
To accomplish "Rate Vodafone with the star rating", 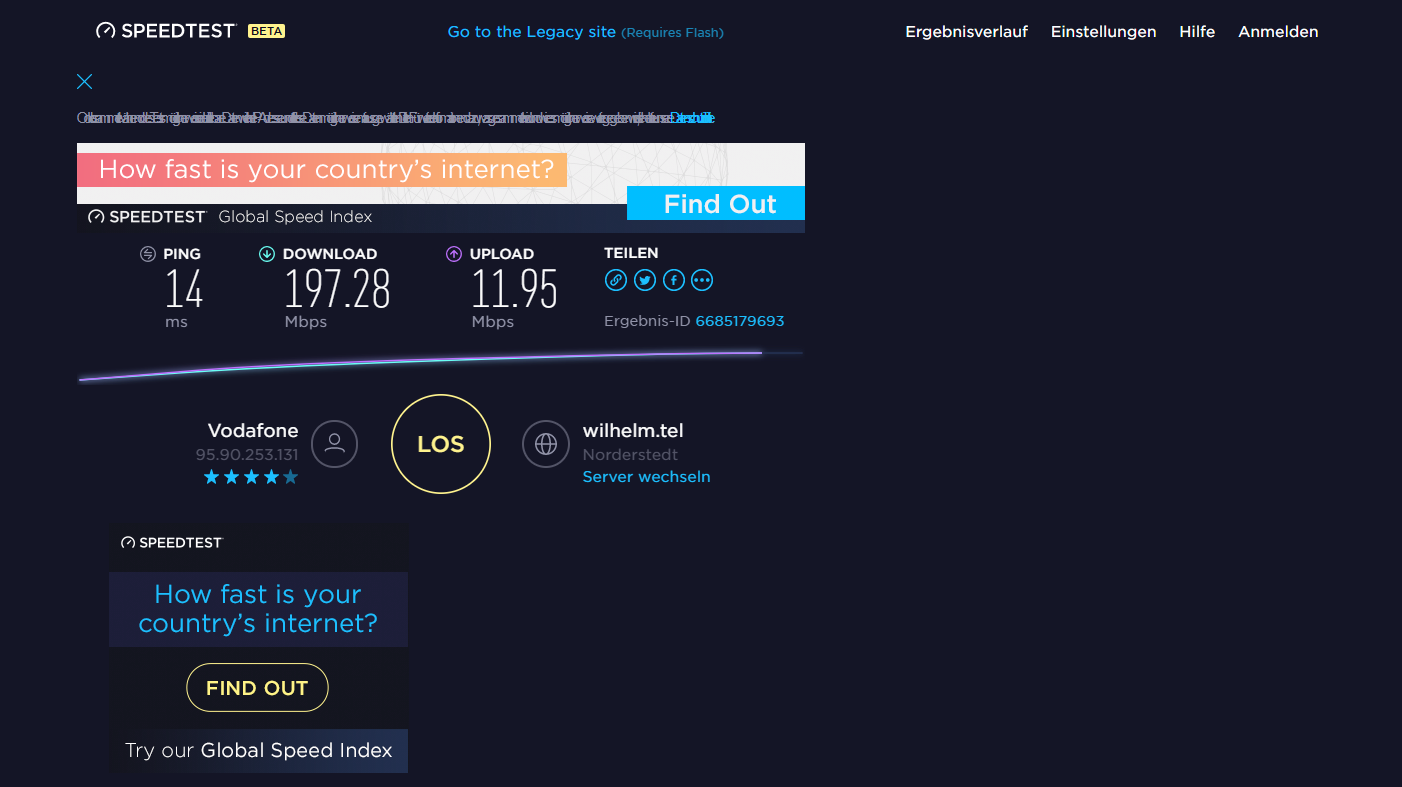I will coord(251,477).
